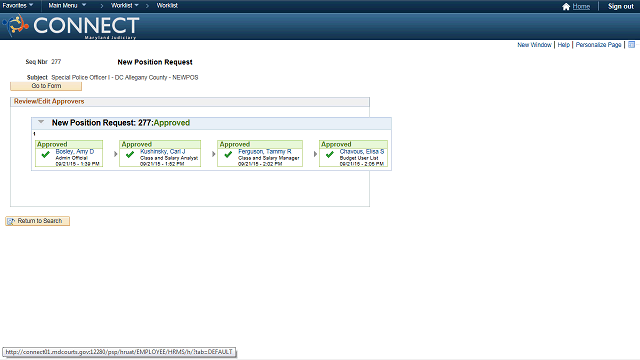Click the Class and Salary Manager text
The width and height of the screenshot is (640, 360).
point(269,158)
